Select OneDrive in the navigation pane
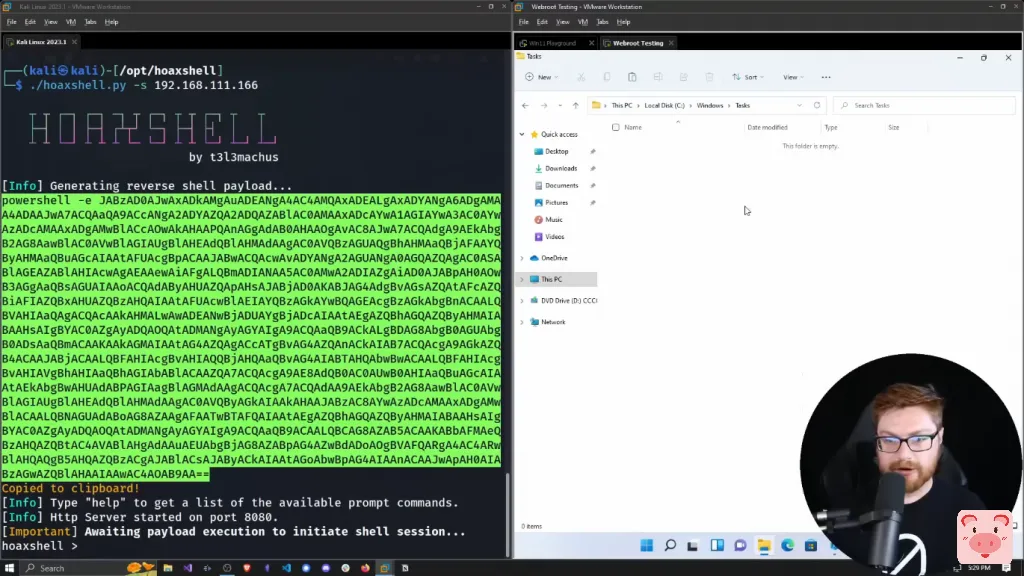This screenshot has width=1024, height=576. click(x=554, y=258)
